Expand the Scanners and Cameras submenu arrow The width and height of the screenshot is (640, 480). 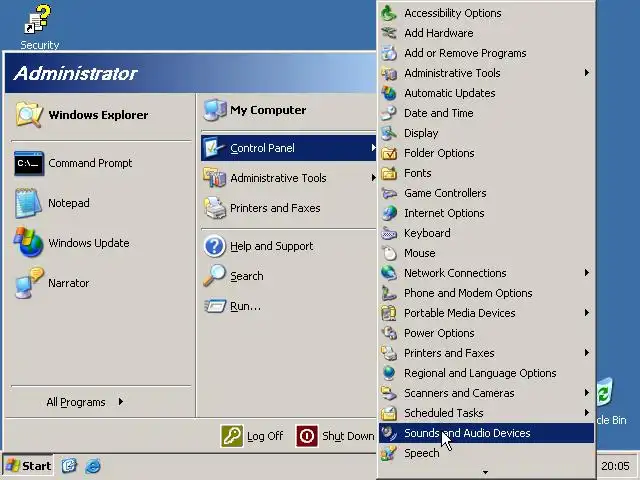[587, 393]
